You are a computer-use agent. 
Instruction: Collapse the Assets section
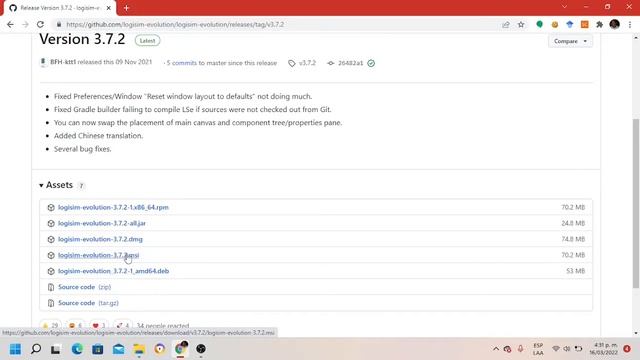point(56,185)
